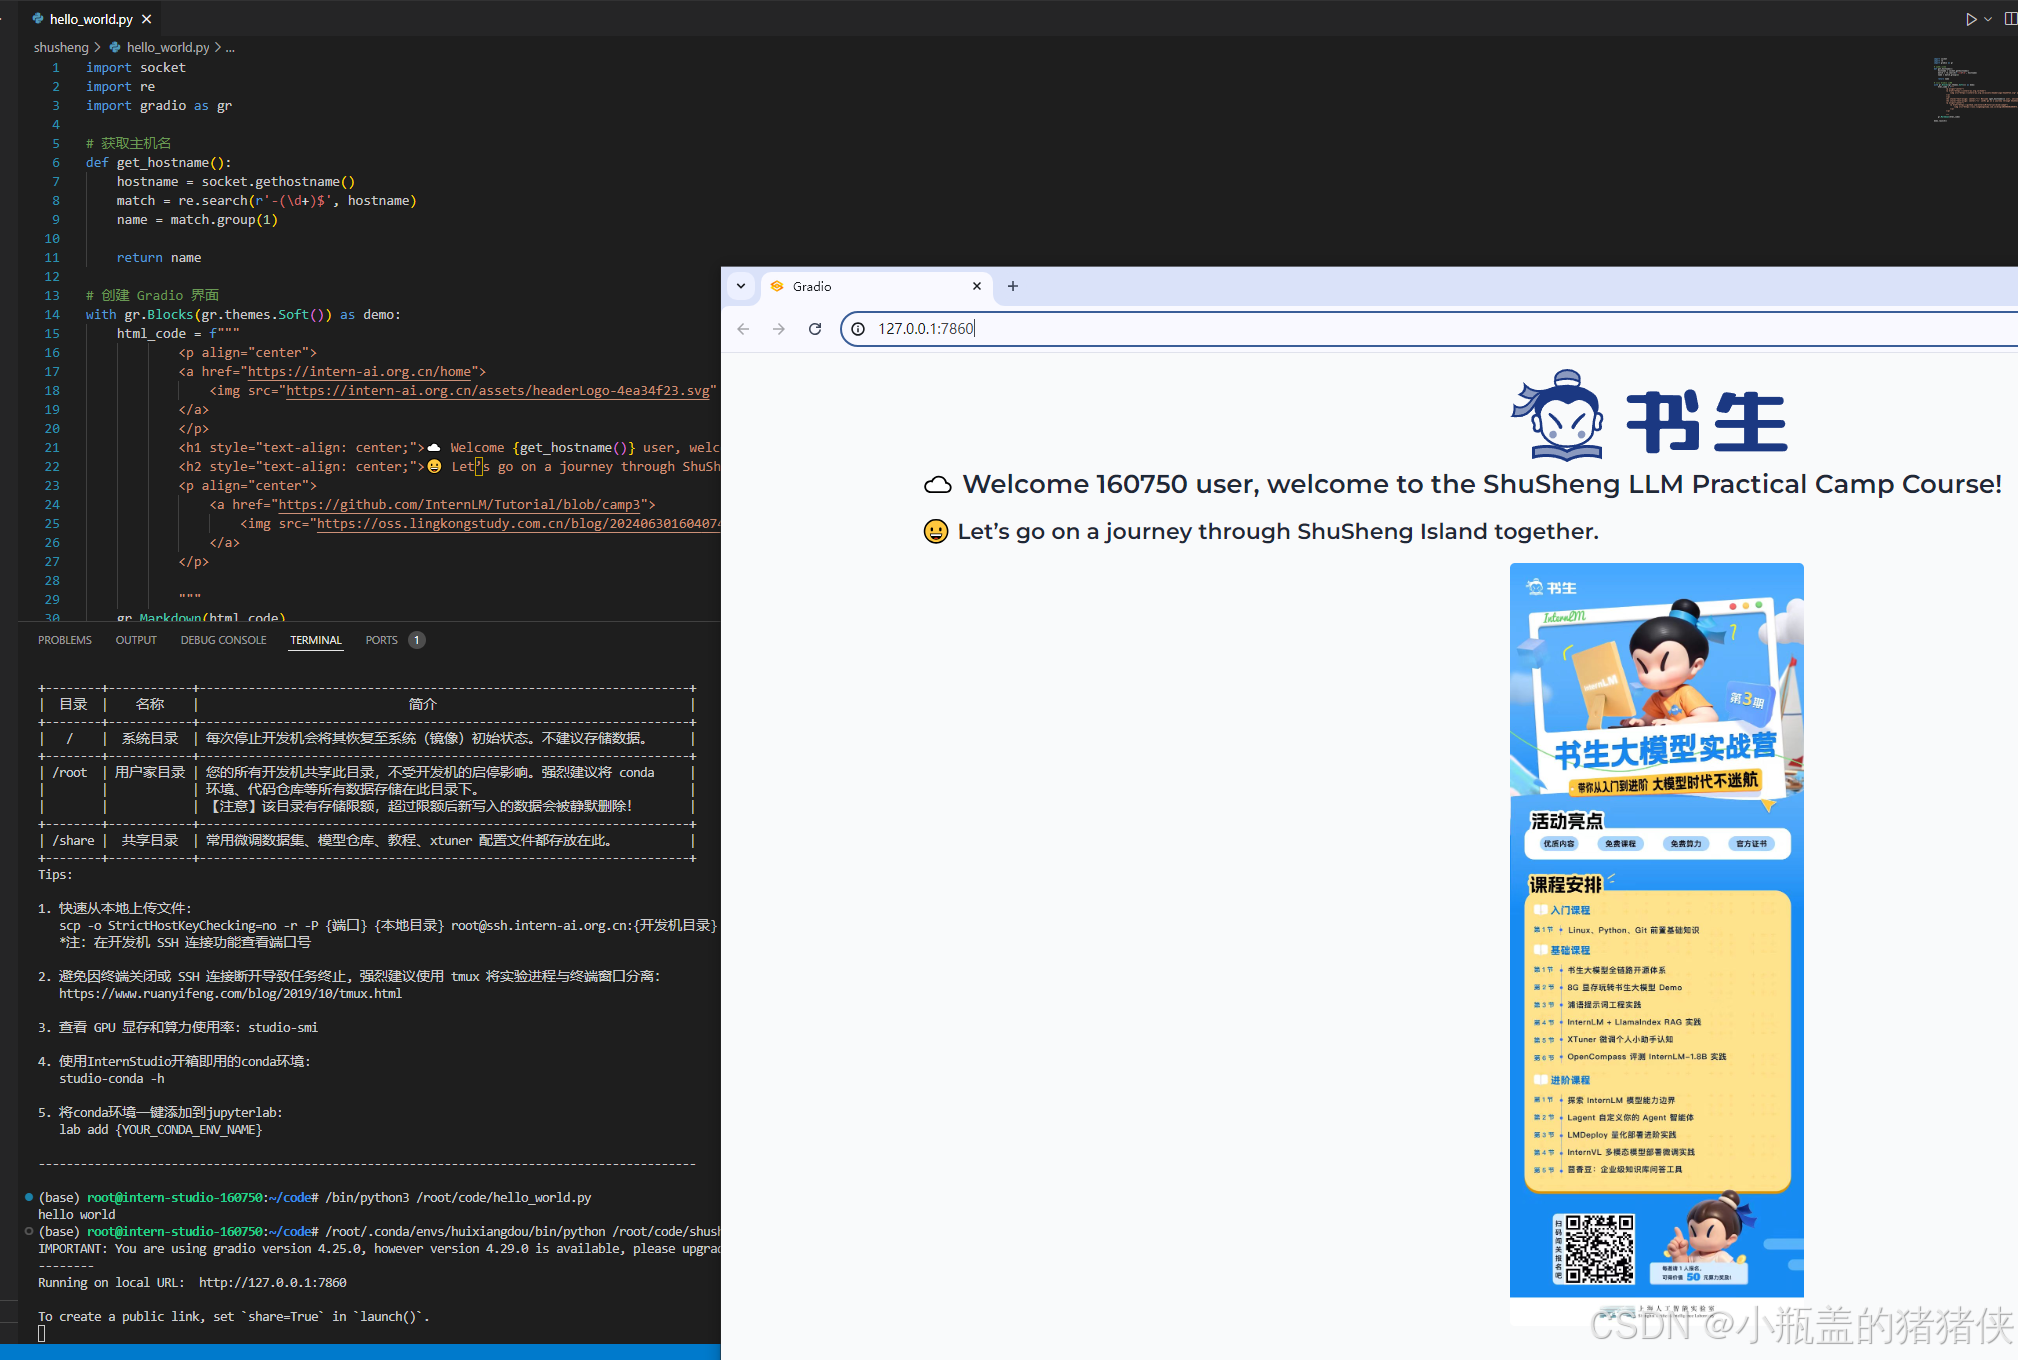Click 'import gradio as gr' line
The image size is (2018, 1360).
click(158, 106)
